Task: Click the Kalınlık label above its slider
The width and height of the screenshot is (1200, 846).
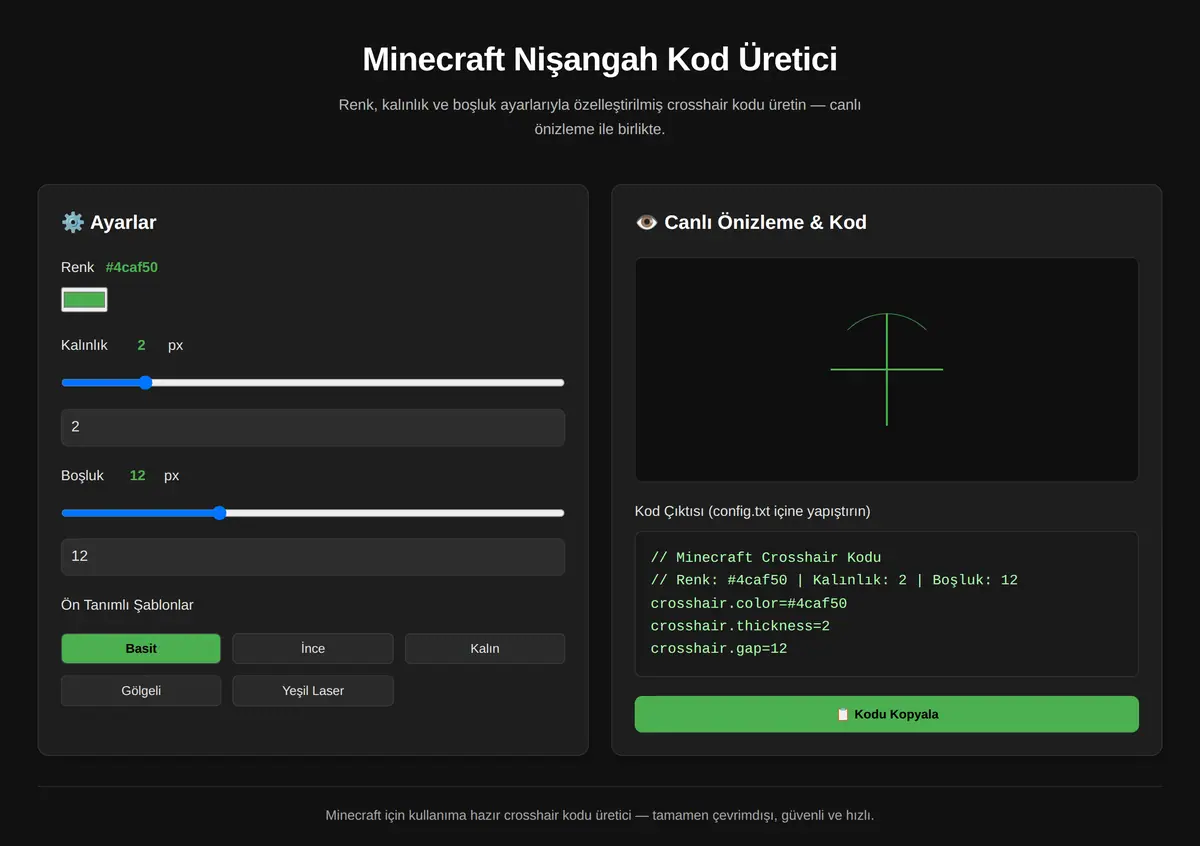Action: click(84, 345)
